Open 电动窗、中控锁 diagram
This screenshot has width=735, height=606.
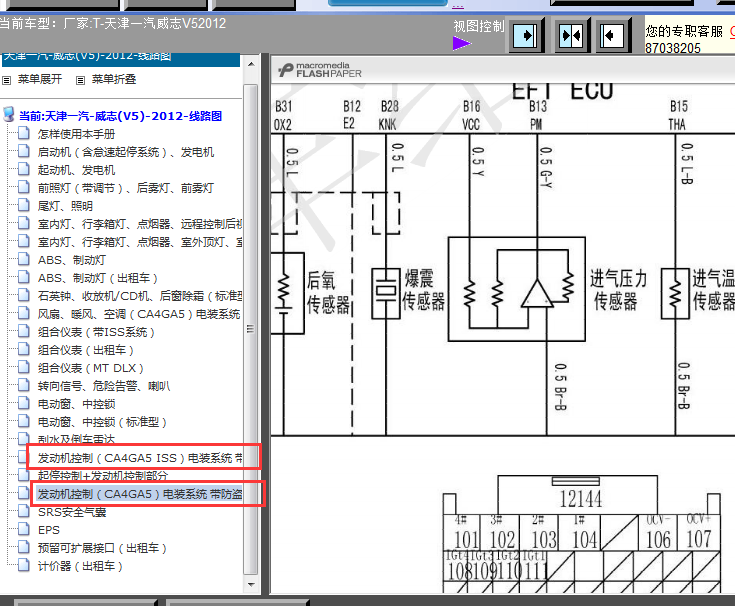pos(76,404)
